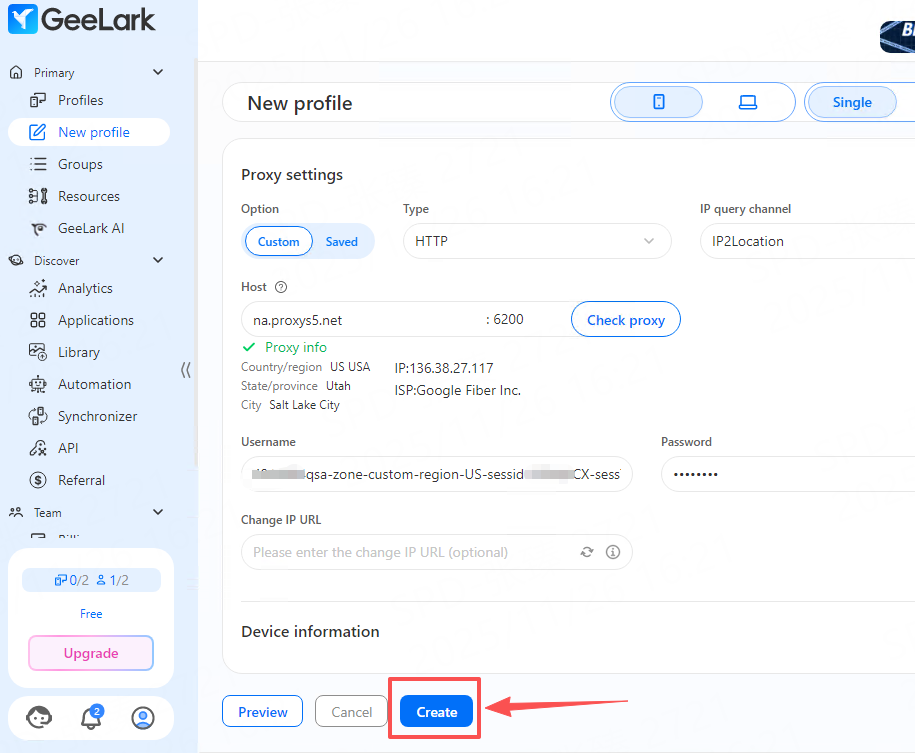Open the user account avatar icon

(x=143, y=718)
